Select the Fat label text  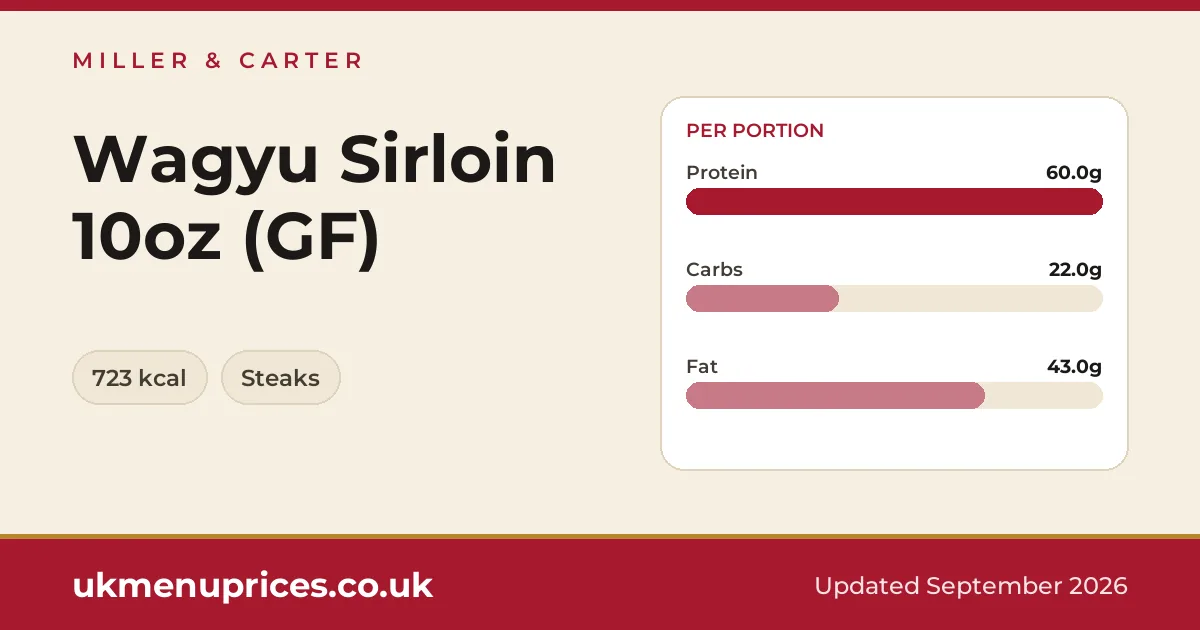point(702,366)
